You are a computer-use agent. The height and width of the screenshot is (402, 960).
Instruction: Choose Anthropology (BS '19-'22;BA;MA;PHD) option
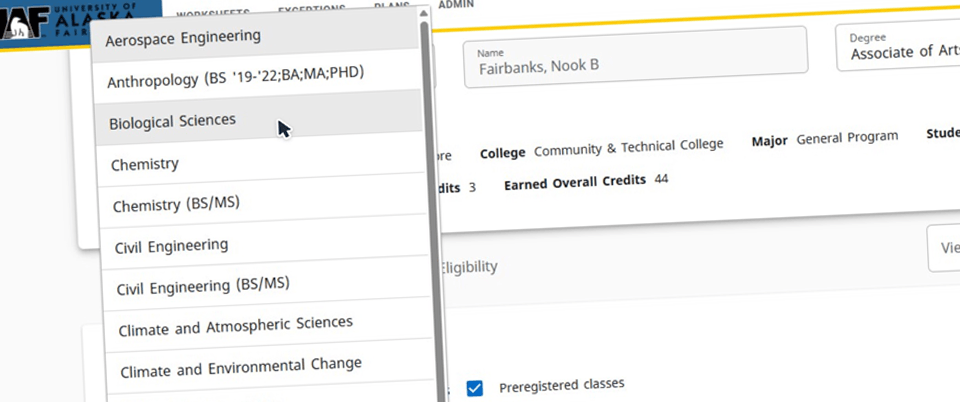(235, 77)
